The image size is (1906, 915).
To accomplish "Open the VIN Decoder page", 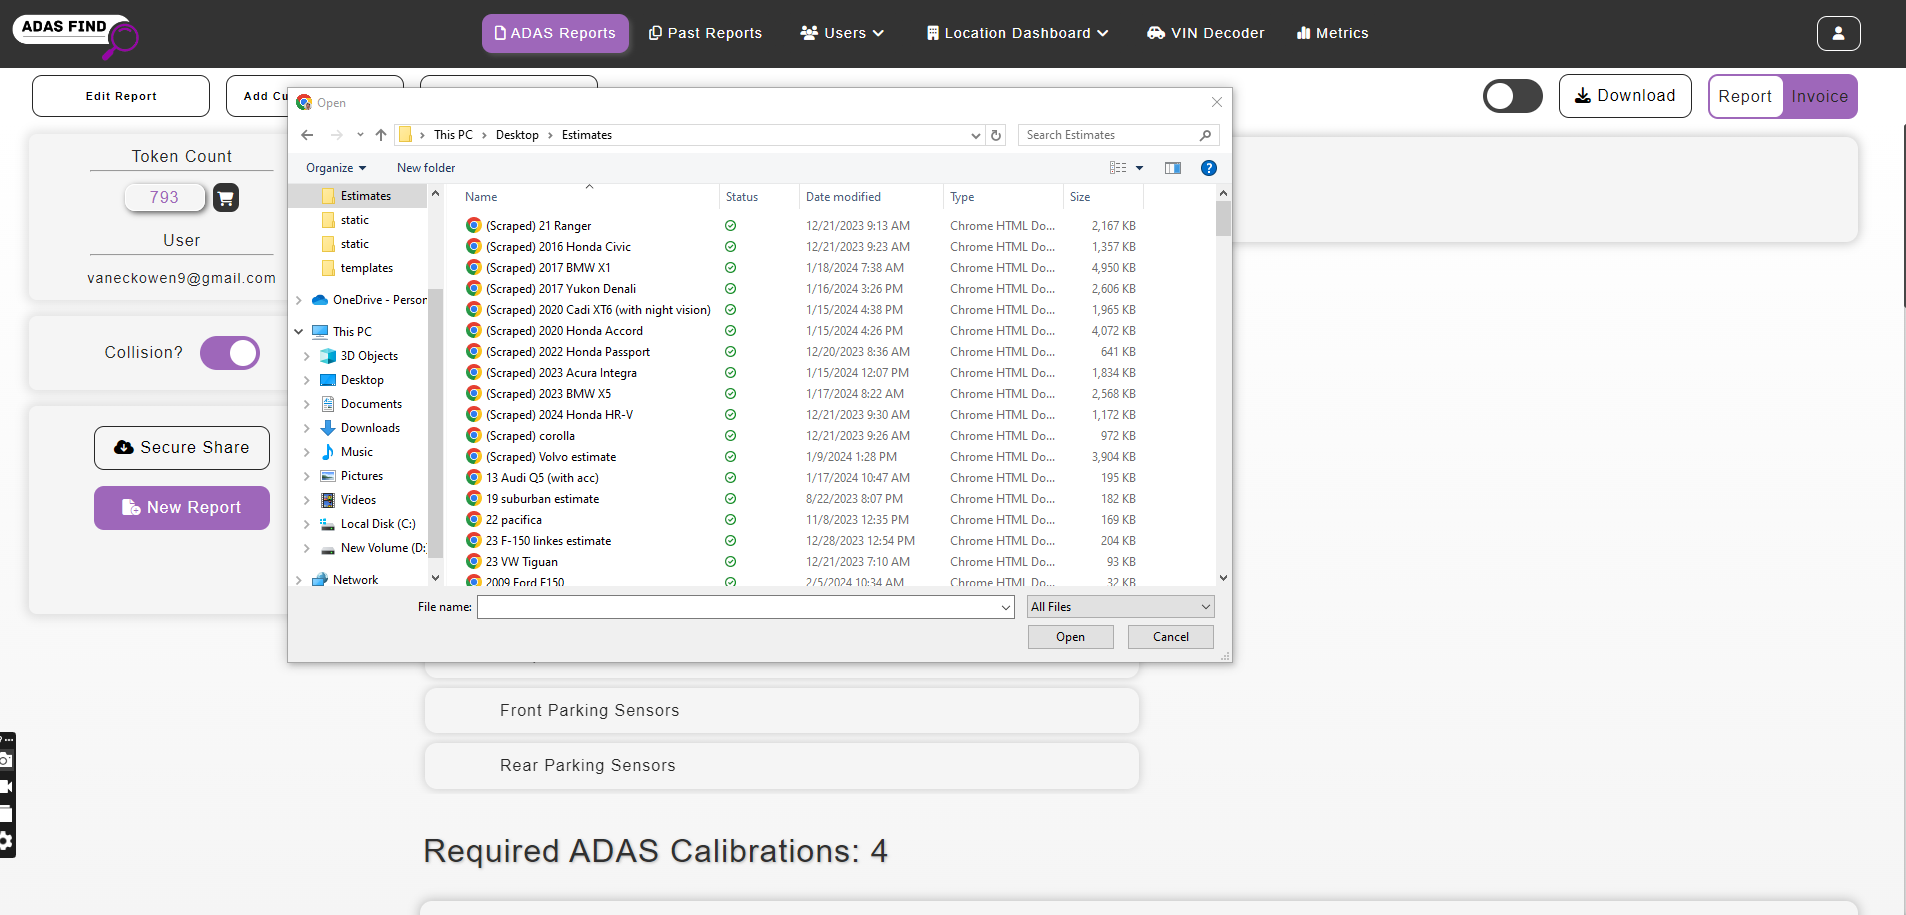I will (x=1206, y=33).
